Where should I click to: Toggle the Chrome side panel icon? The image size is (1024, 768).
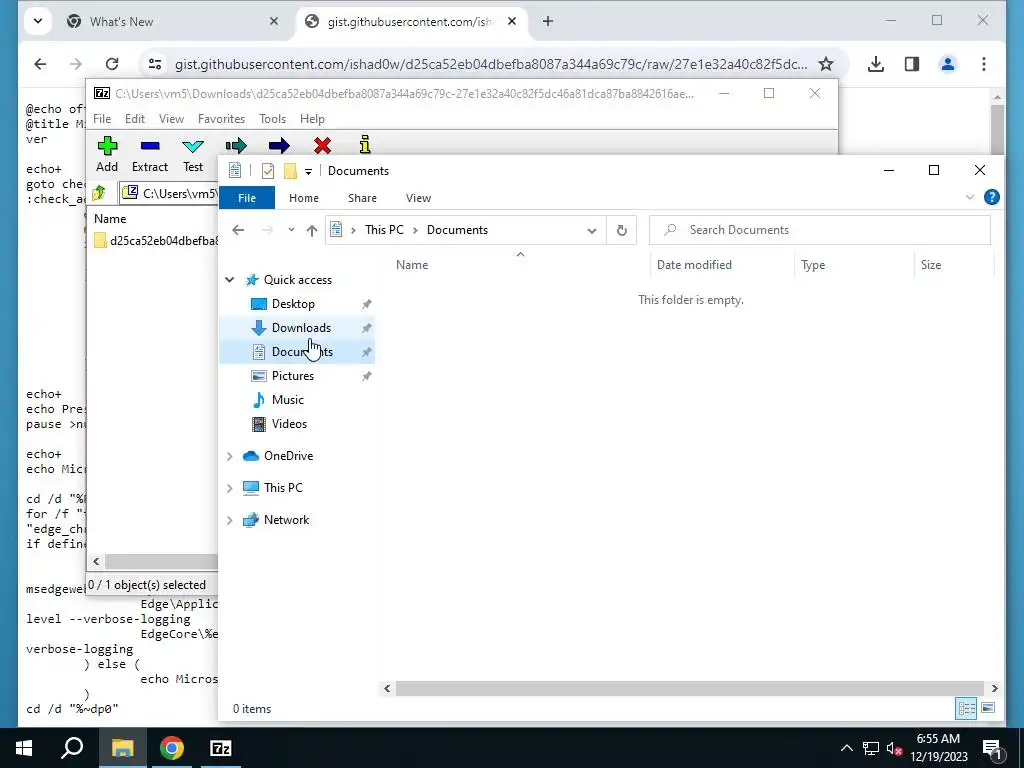[912, 64]
